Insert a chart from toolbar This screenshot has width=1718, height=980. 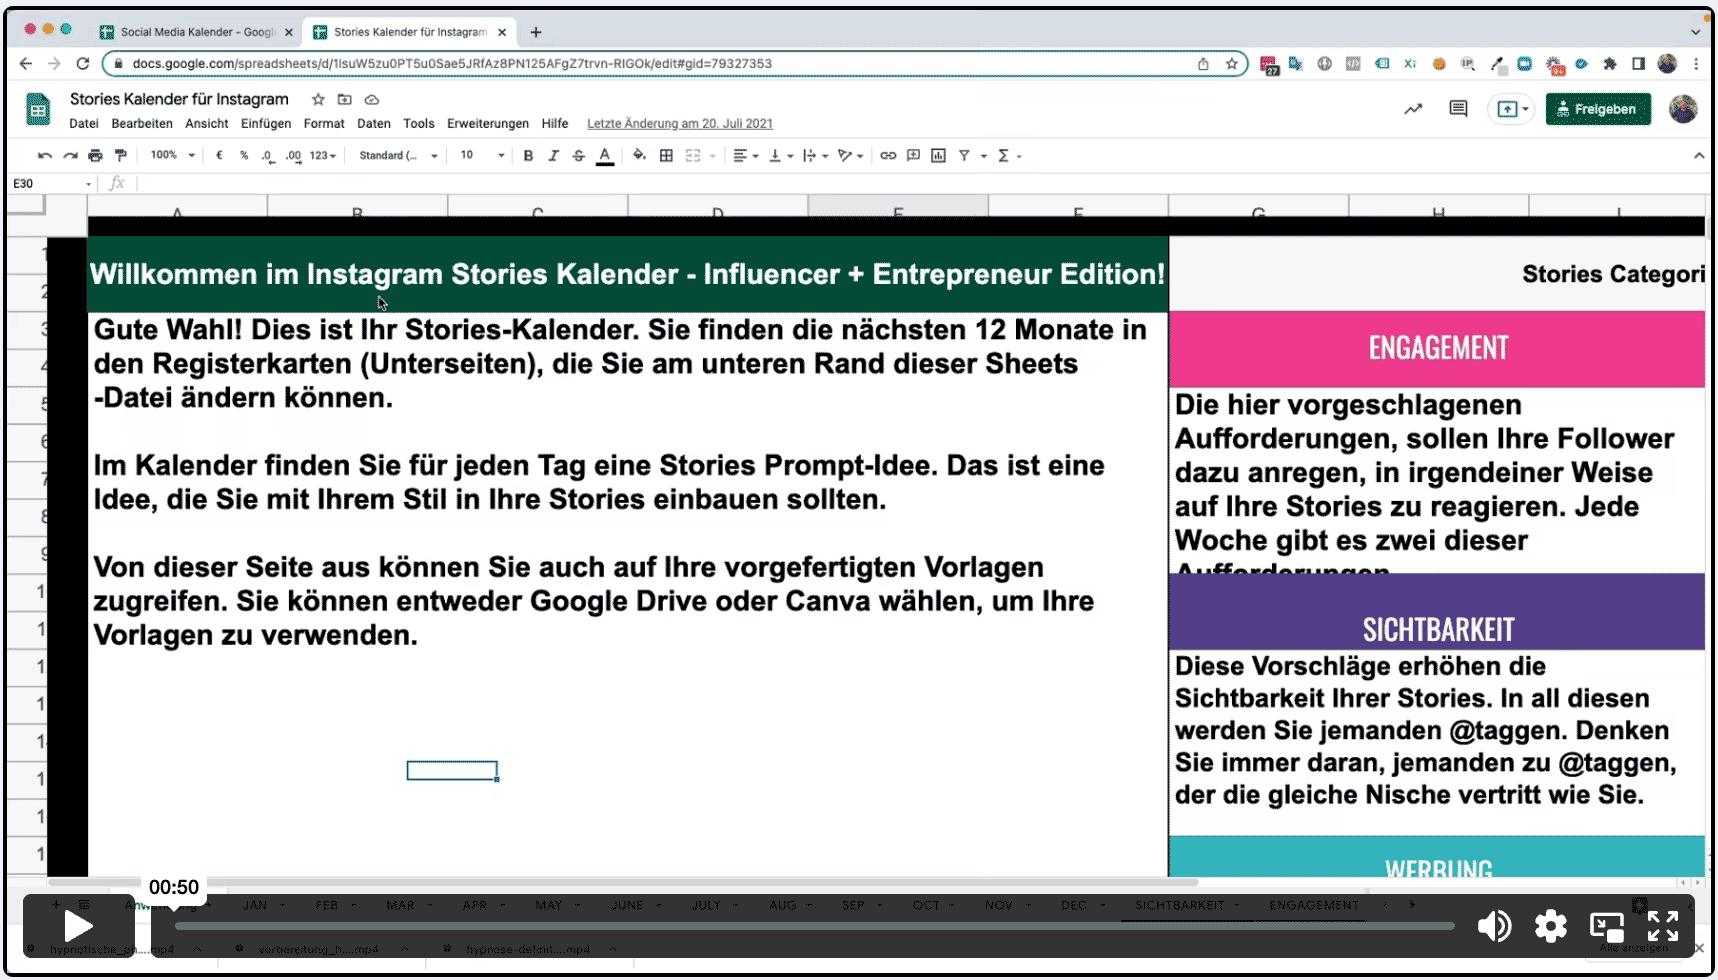tap(938, 156)
